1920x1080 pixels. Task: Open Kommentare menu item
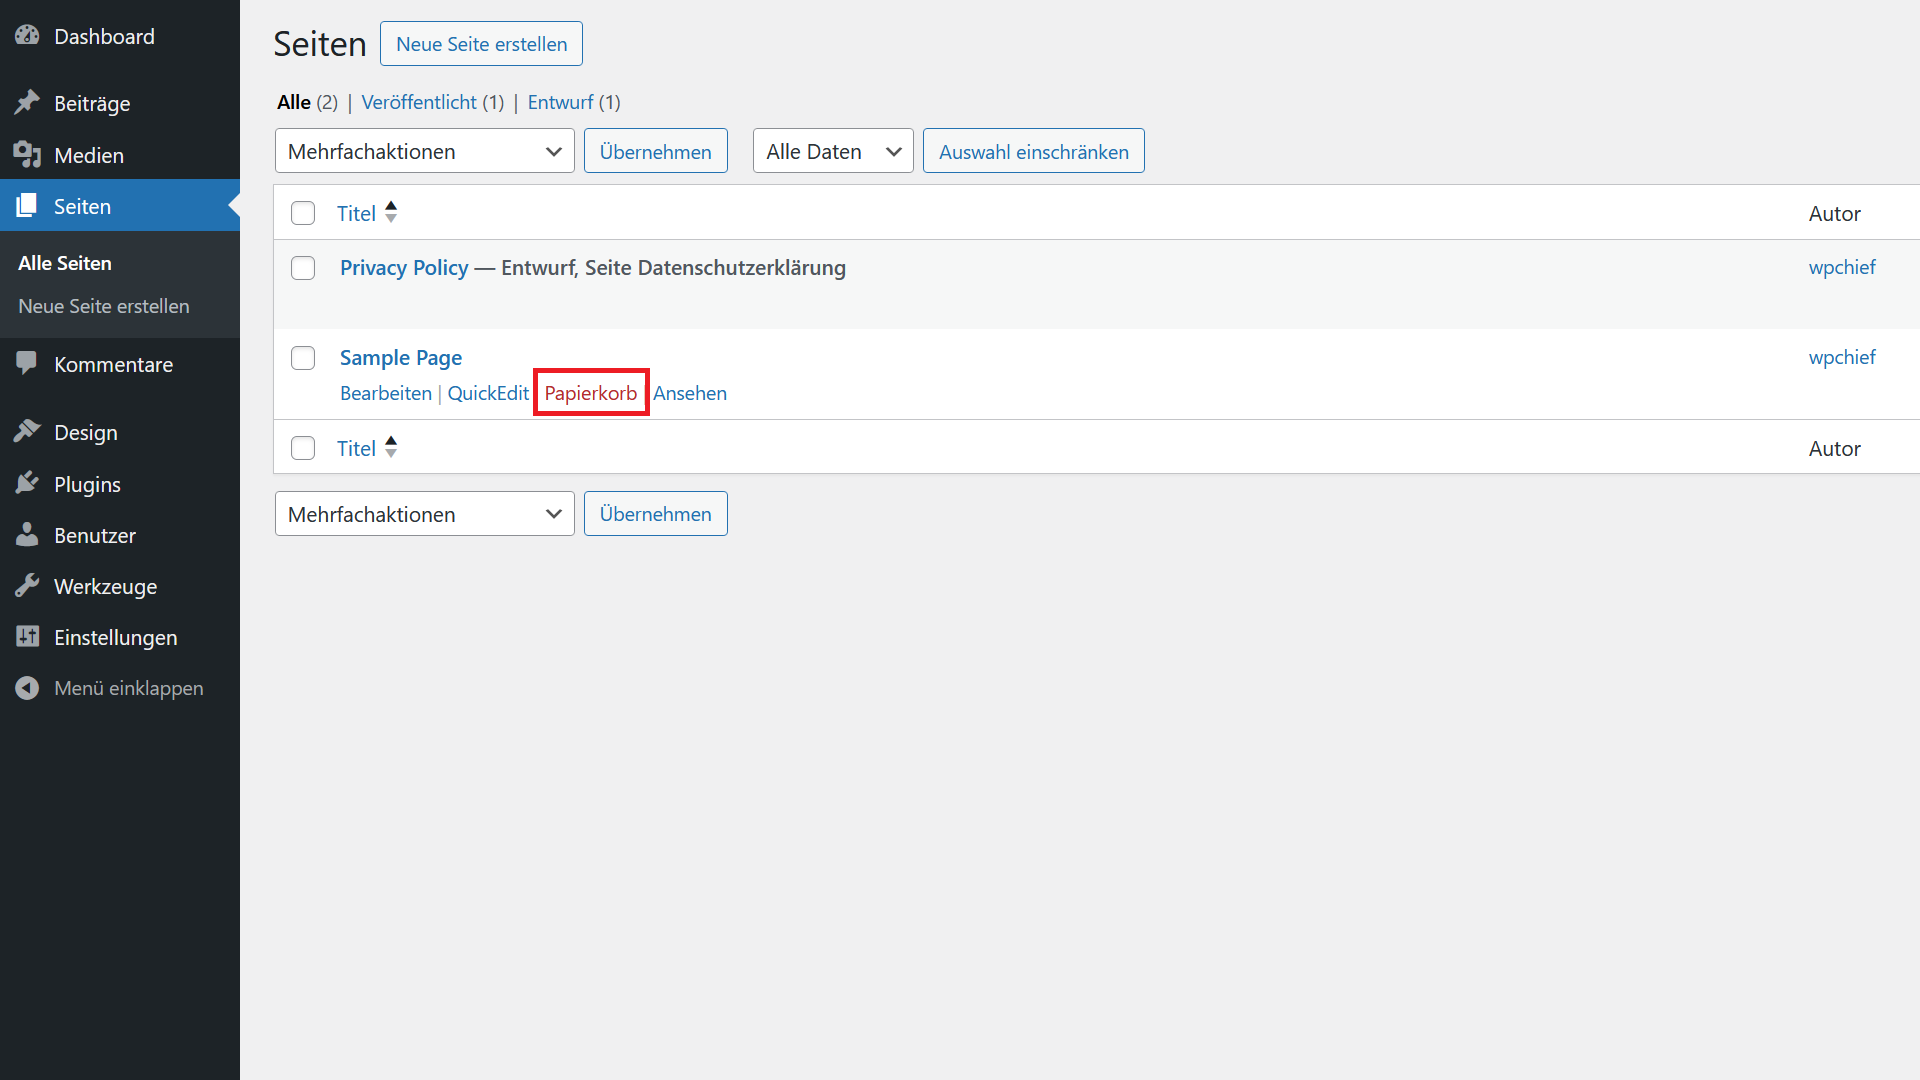pyautogui.click(x=120, y=364)
